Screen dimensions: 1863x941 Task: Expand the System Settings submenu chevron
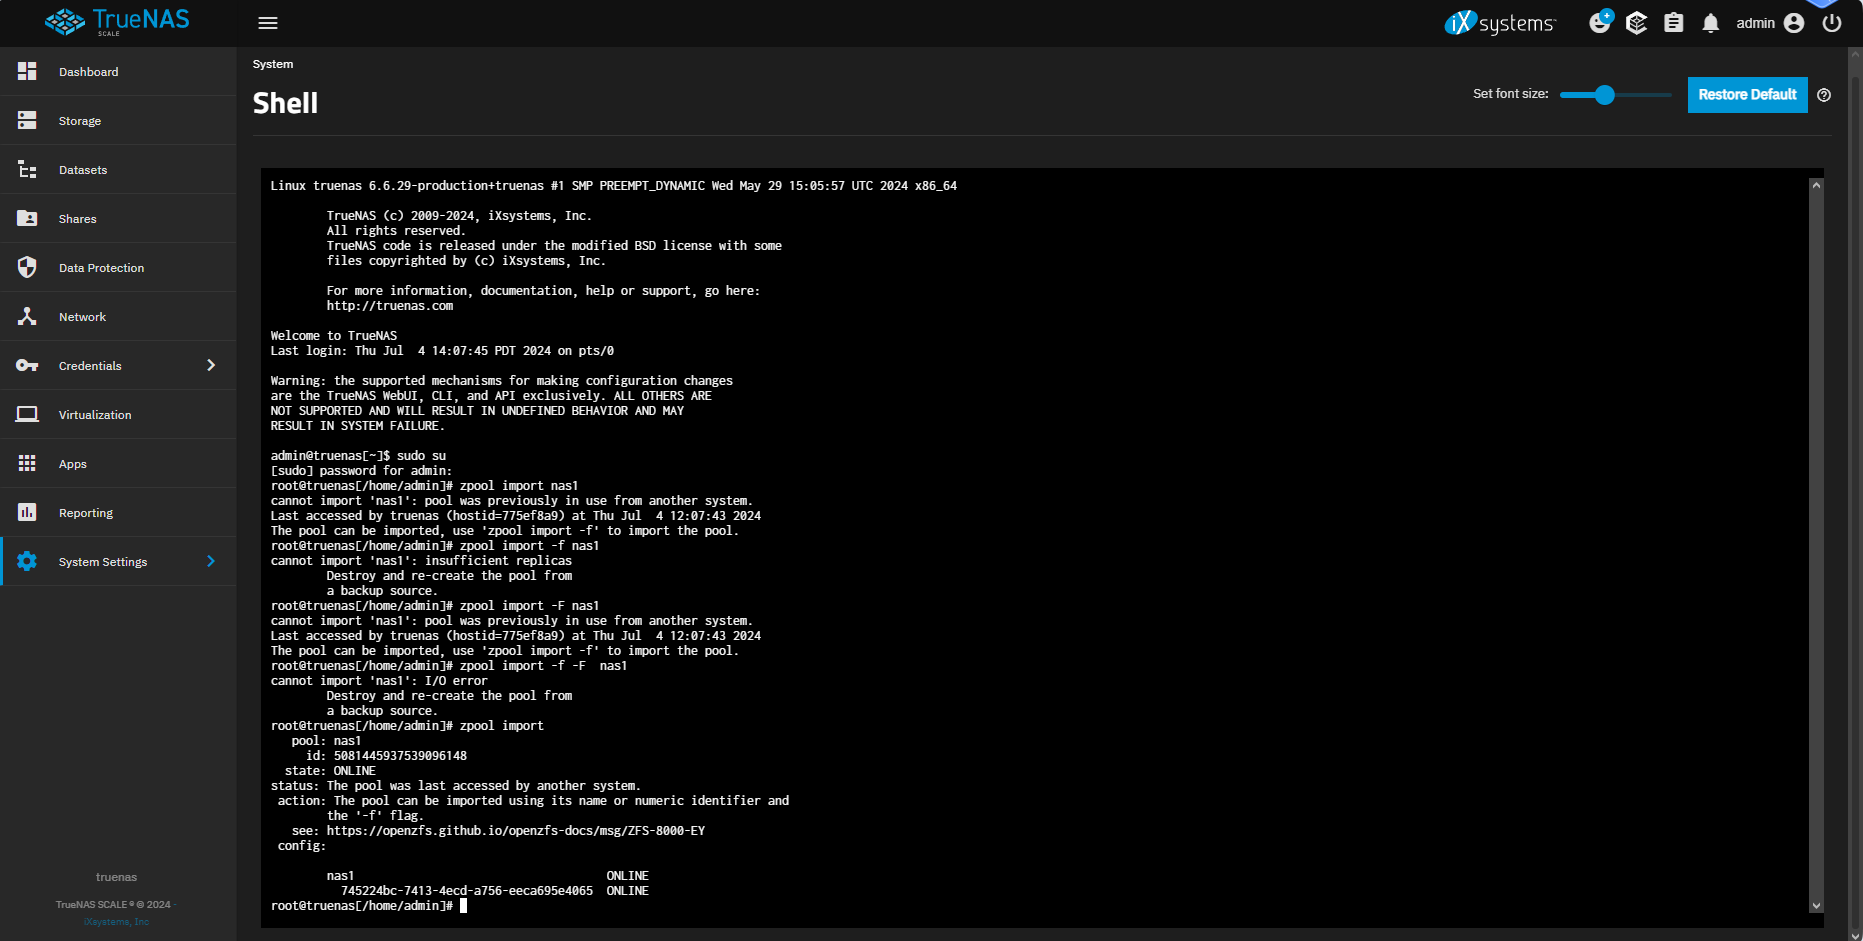(211, 561)
